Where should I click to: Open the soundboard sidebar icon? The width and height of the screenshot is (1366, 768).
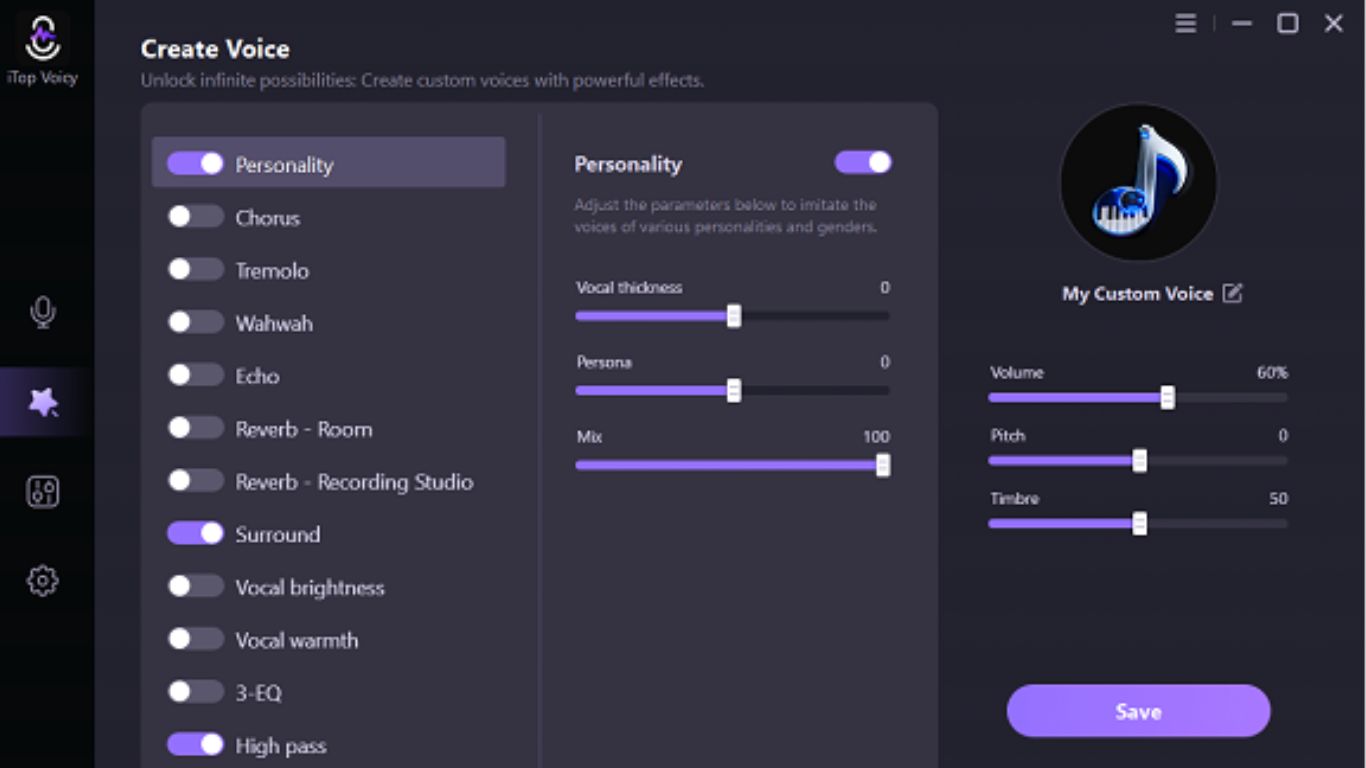pyautogui.click(x=42, y=491)
